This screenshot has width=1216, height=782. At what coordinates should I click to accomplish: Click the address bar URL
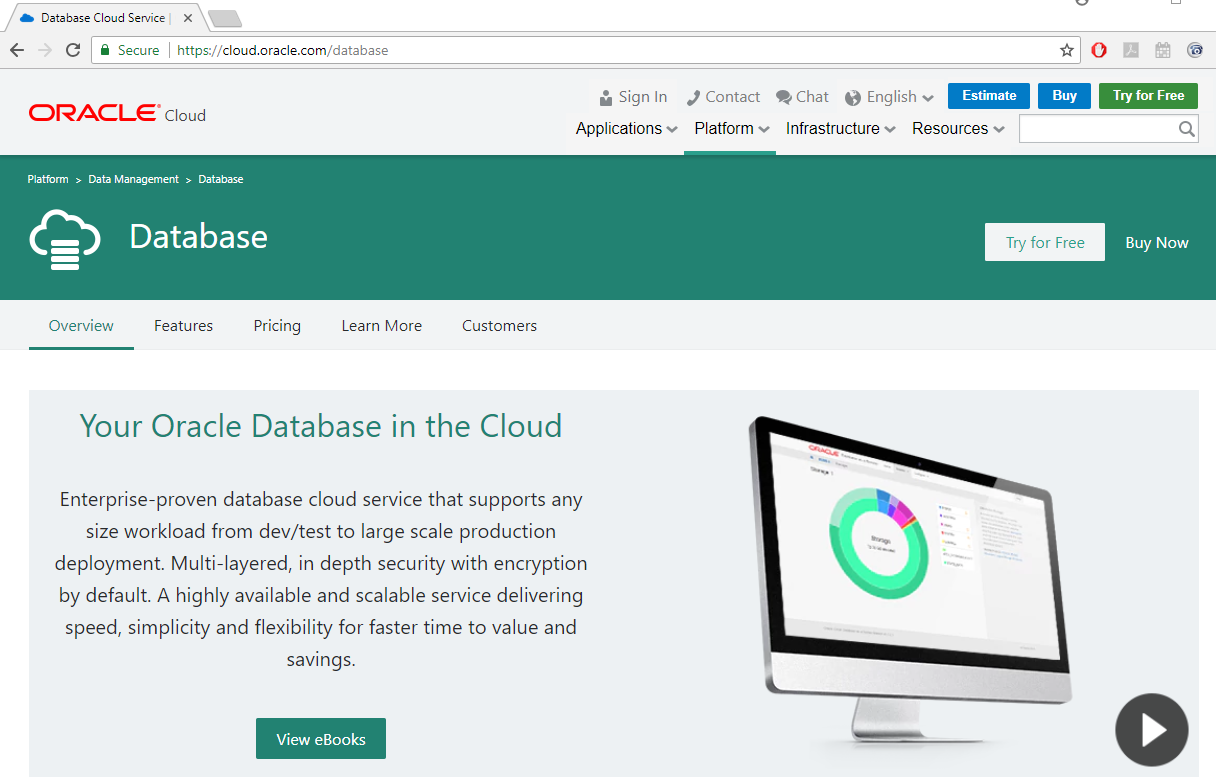pos(282,50)
